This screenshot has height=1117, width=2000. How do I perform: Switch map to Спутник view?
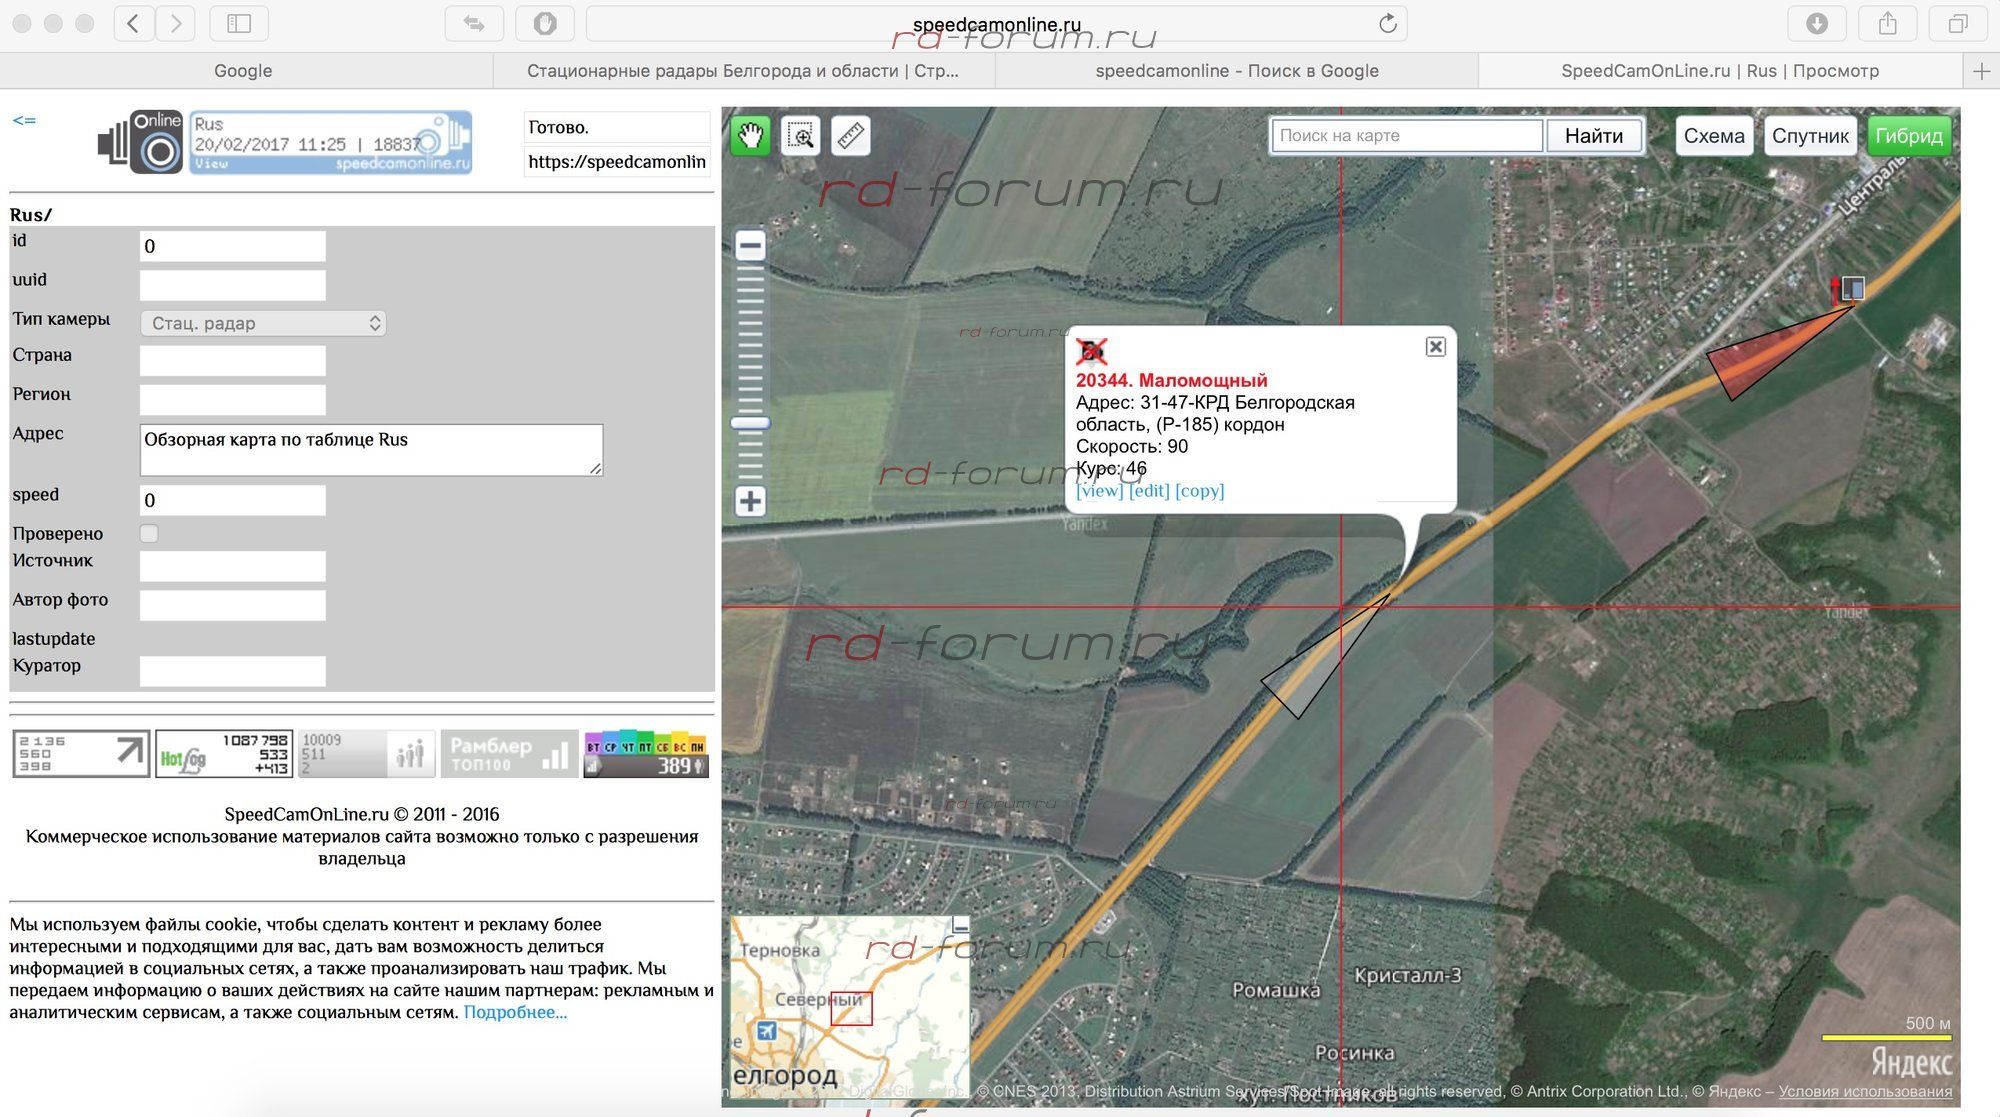(1809, 136)
